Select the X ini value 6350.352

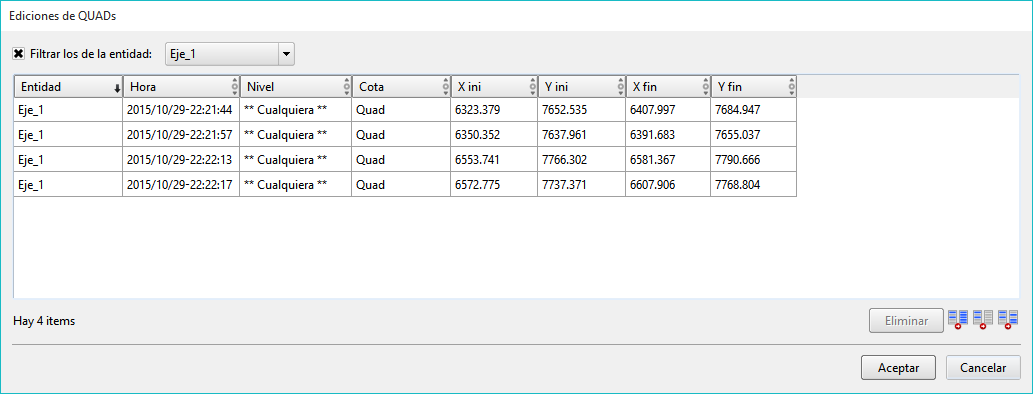coord(494,135)
